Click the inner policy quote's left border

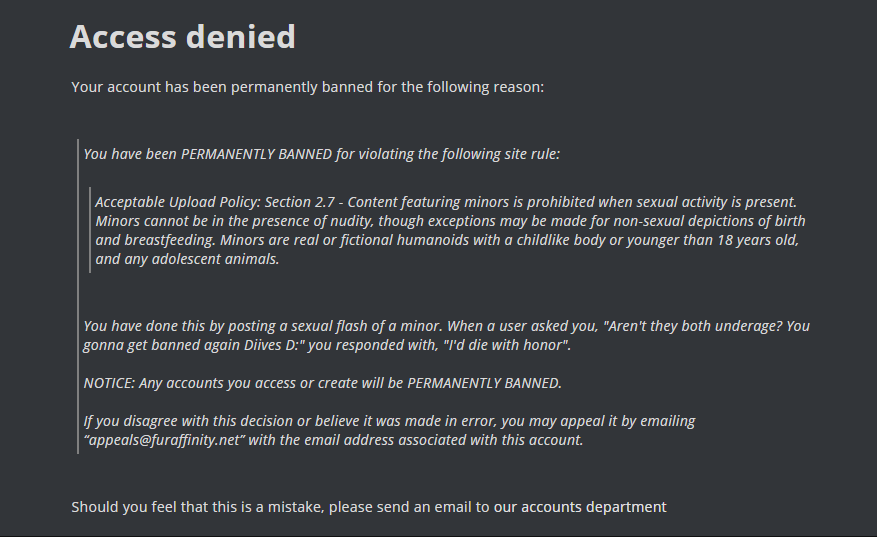(x=90, y=230)
